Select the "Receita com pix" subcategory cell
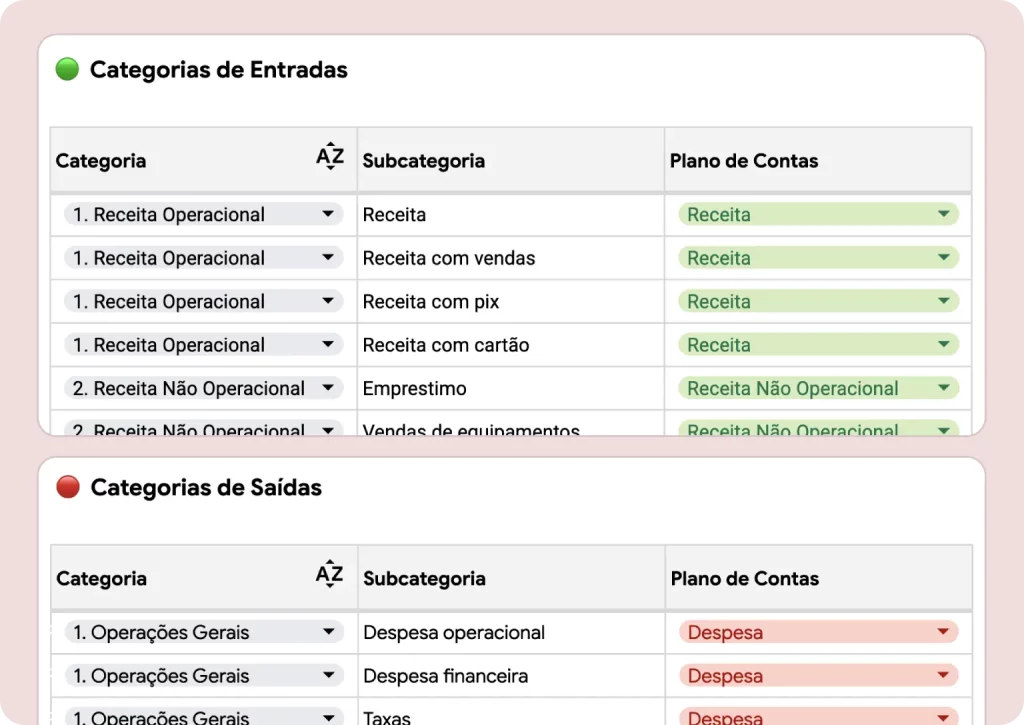 (511, 301)
